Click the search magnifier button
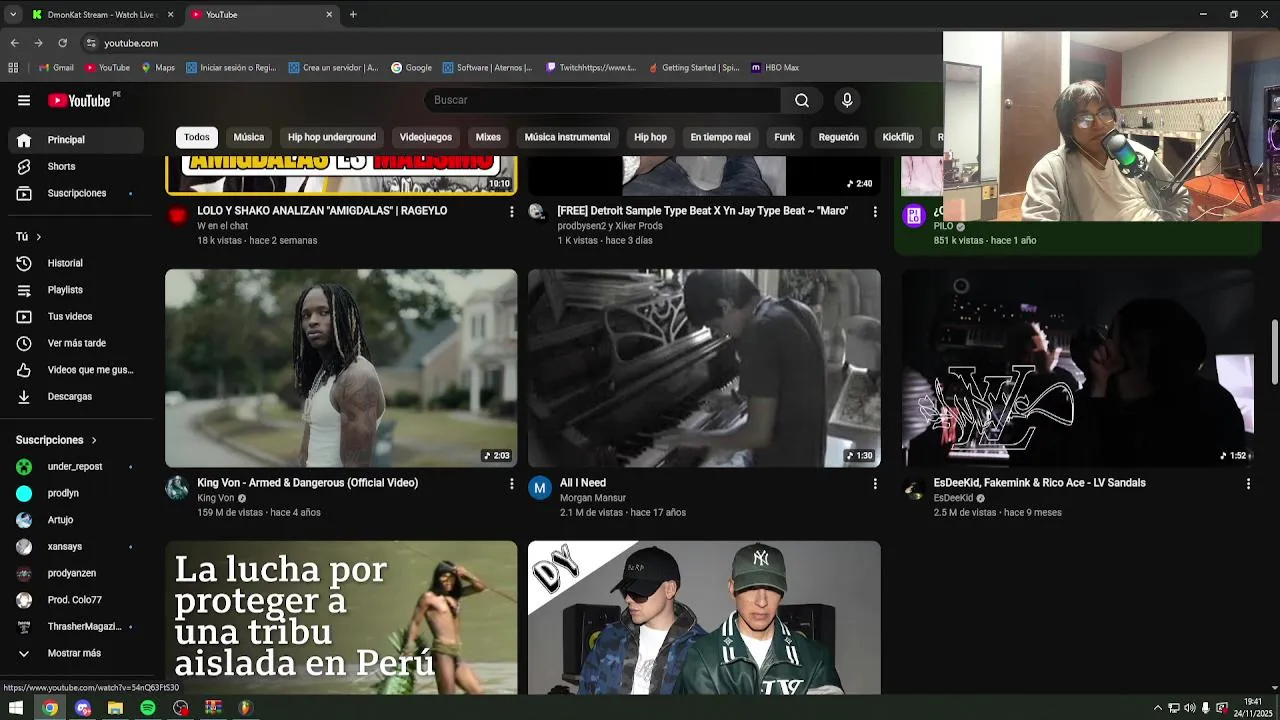 click(802, 100)
